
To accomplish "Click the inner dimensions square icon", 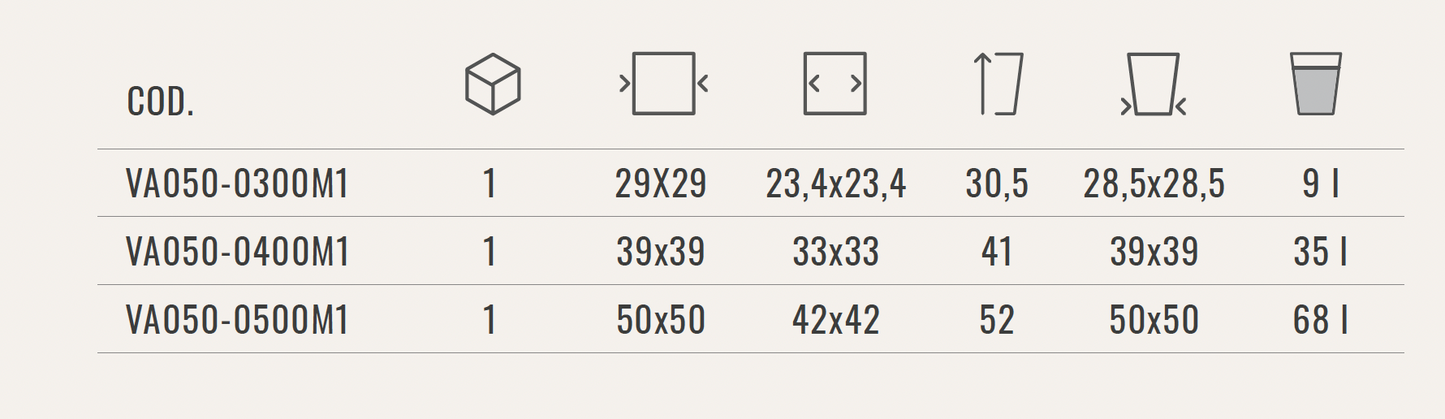I will pyautogui.click(x=835, y=84).
